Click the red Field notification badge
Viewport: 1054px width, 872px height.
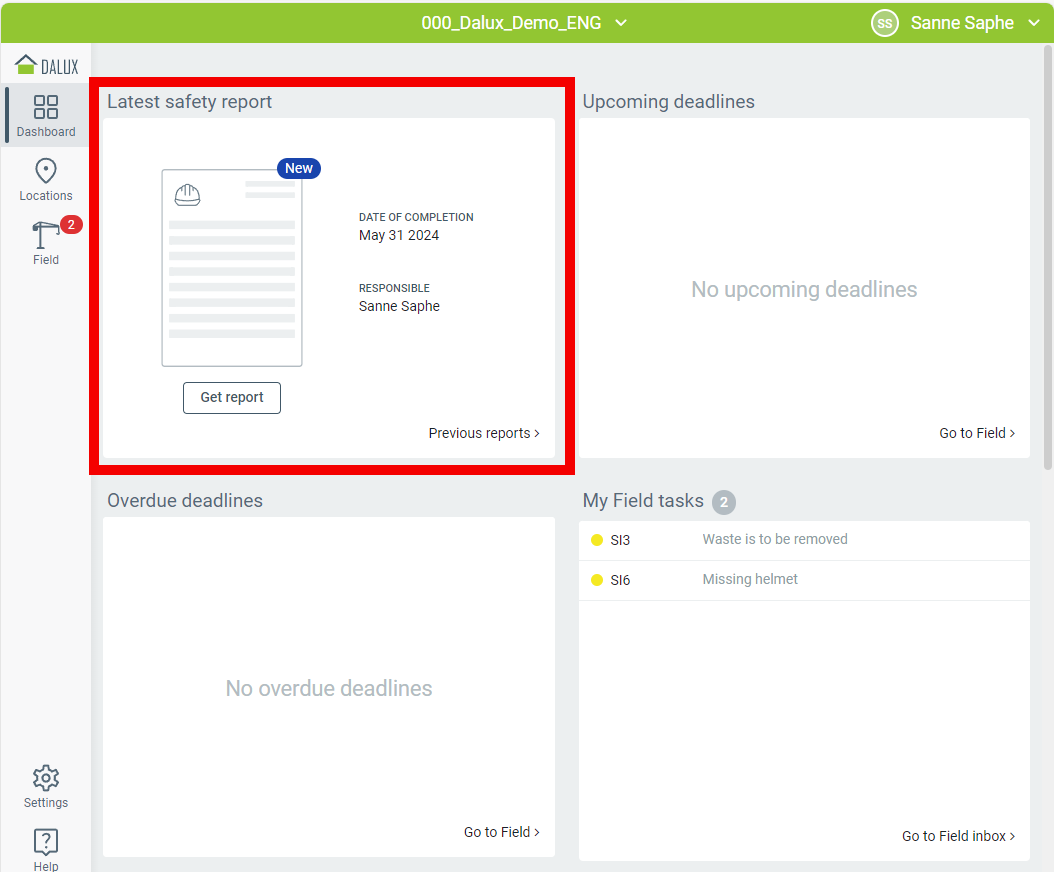71,224
